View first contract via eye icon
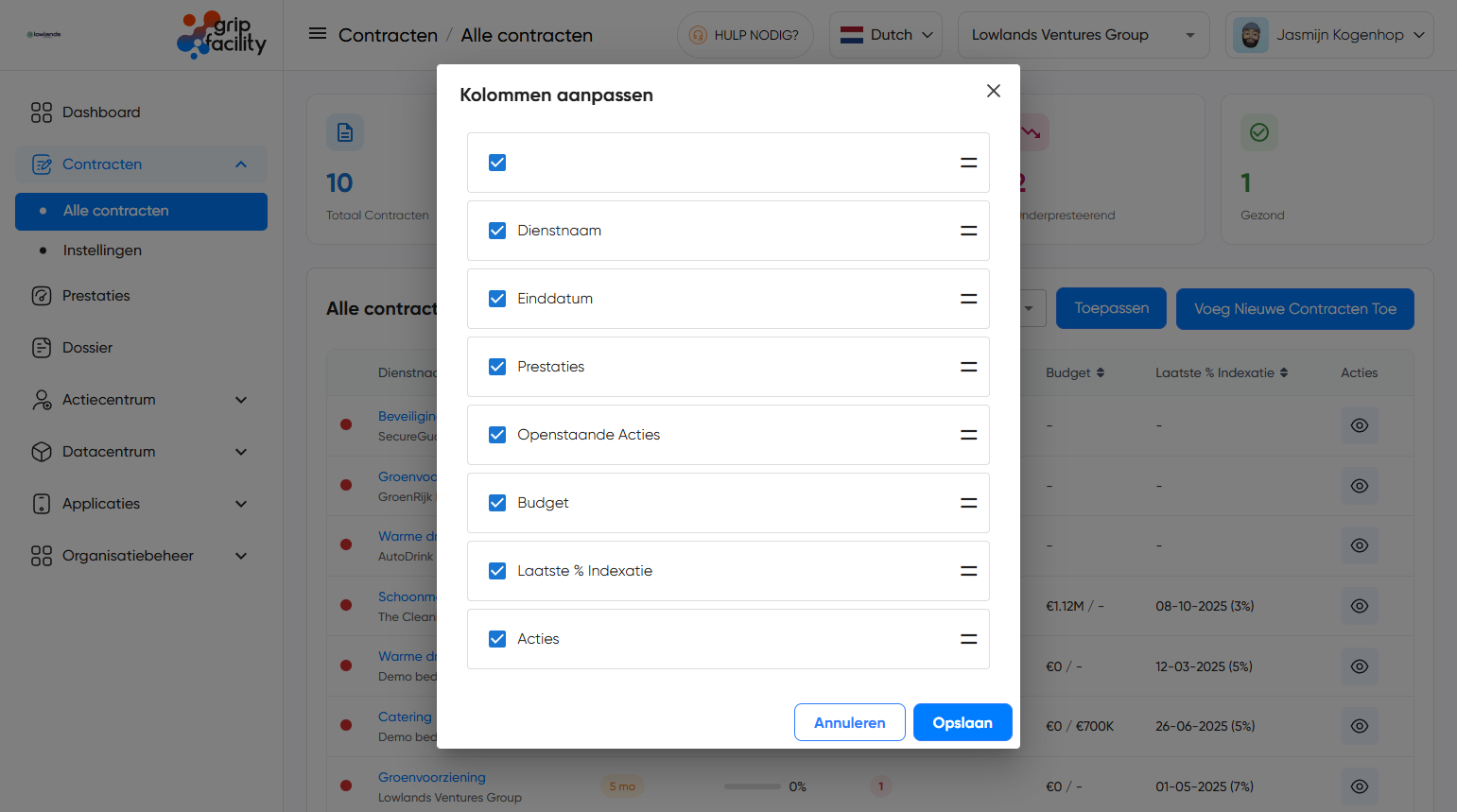 1358,425
